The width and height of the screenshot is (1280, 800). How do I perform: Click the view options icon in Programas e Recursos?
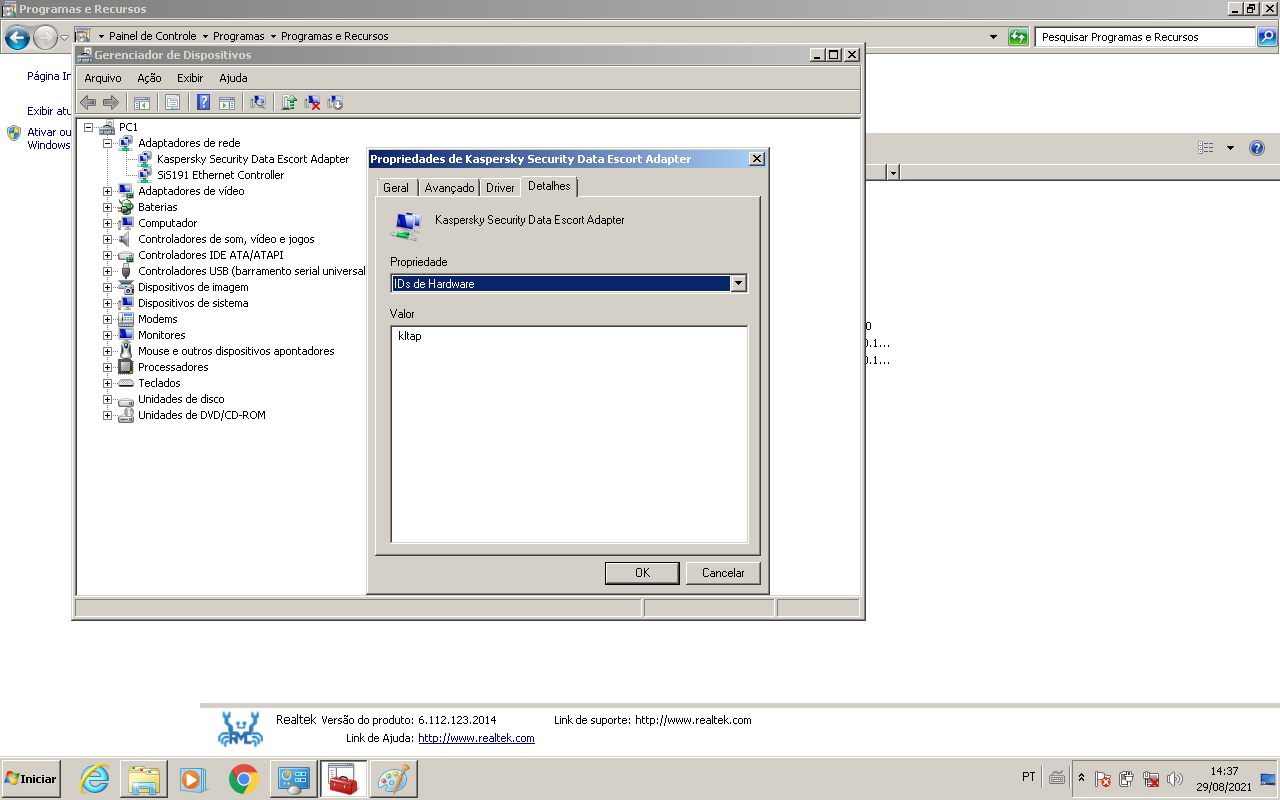coord(1206,148)
